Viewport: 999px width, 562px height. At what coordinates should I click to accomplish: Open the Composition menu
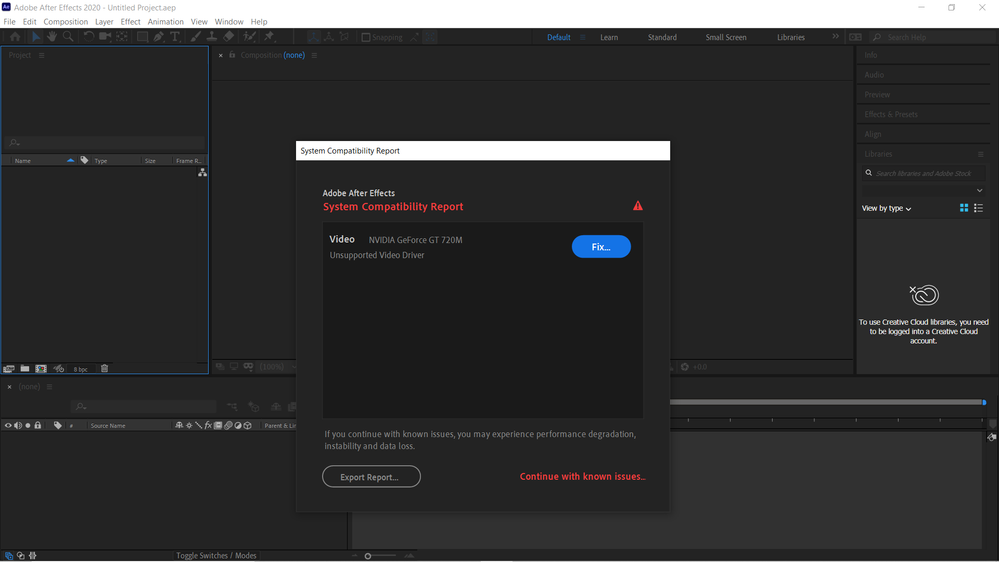(x=66, y=22)
